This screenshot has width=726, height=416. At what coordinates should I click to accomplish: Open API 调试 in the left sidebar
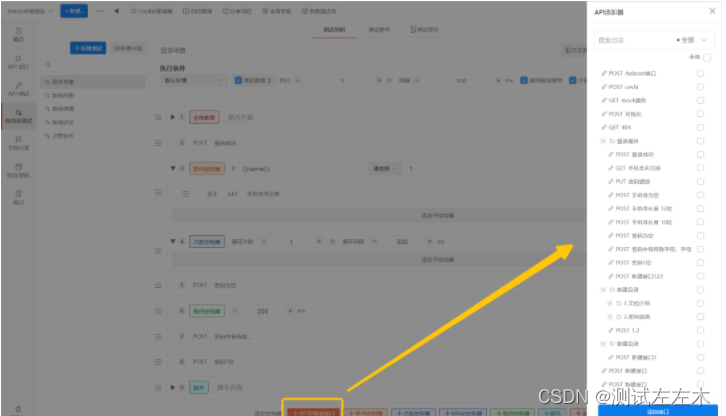tap(19, 89)
